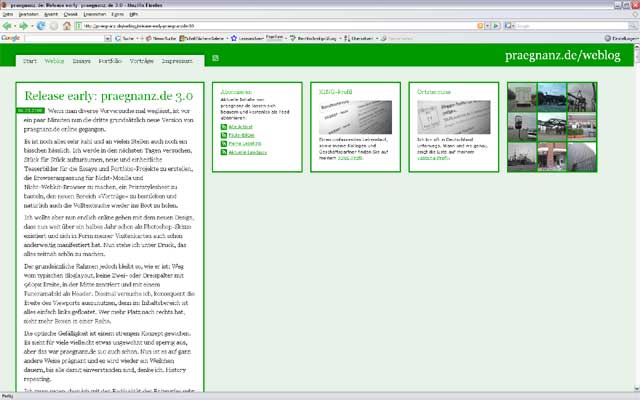Open bottom-right photo in the photo grid
This screenshot has width=640, height=400.
pyautogui.click(x=582, y=157)
